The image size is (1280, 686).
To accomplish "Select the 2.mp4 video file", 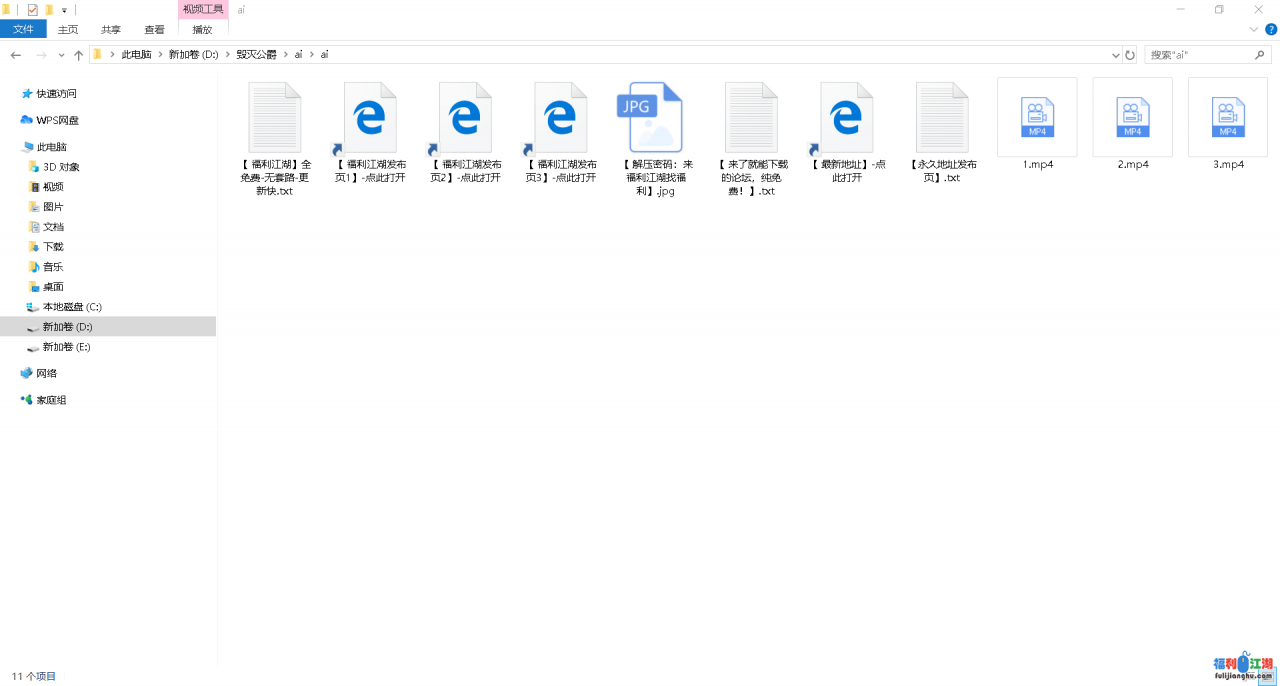I will coord(1132,118).
